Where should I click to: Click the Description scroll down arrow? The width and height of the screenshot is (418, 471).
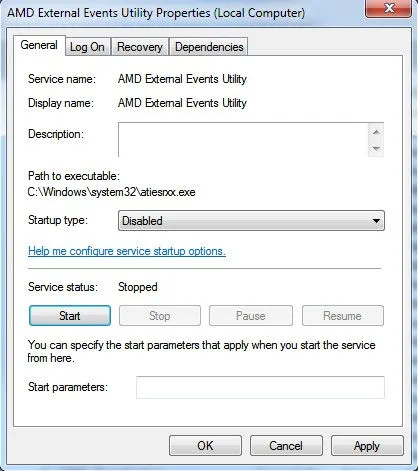(376, 148)
